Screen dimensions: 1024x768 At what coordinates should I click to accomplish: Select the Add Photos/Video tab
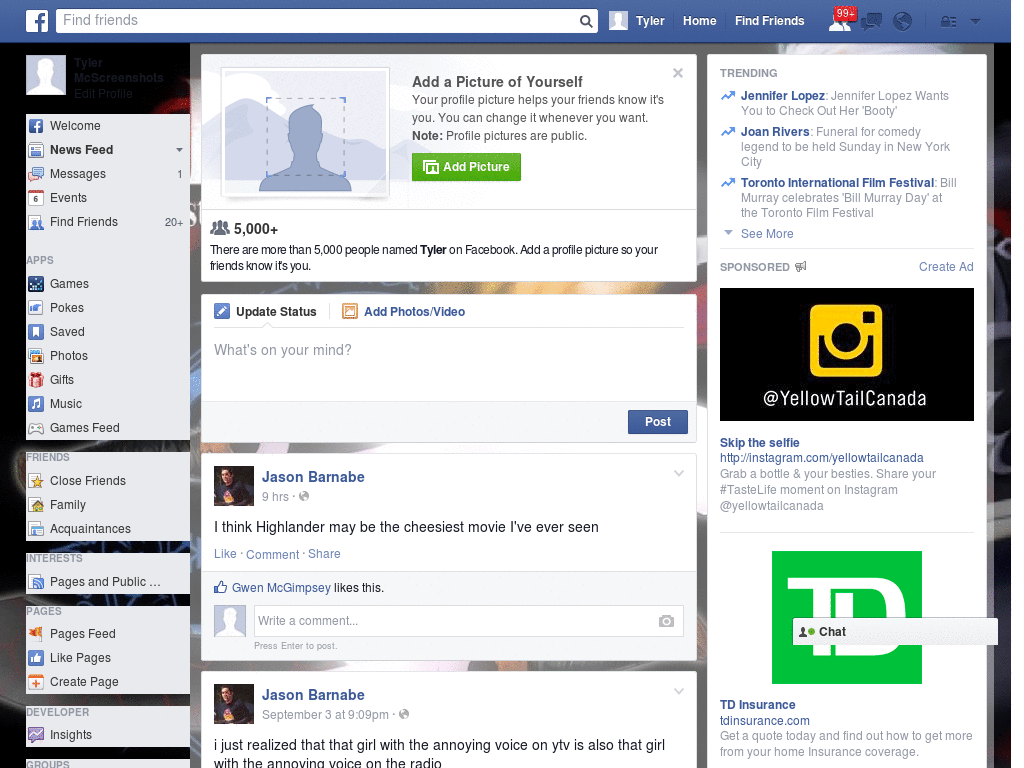tap(404, 312)
